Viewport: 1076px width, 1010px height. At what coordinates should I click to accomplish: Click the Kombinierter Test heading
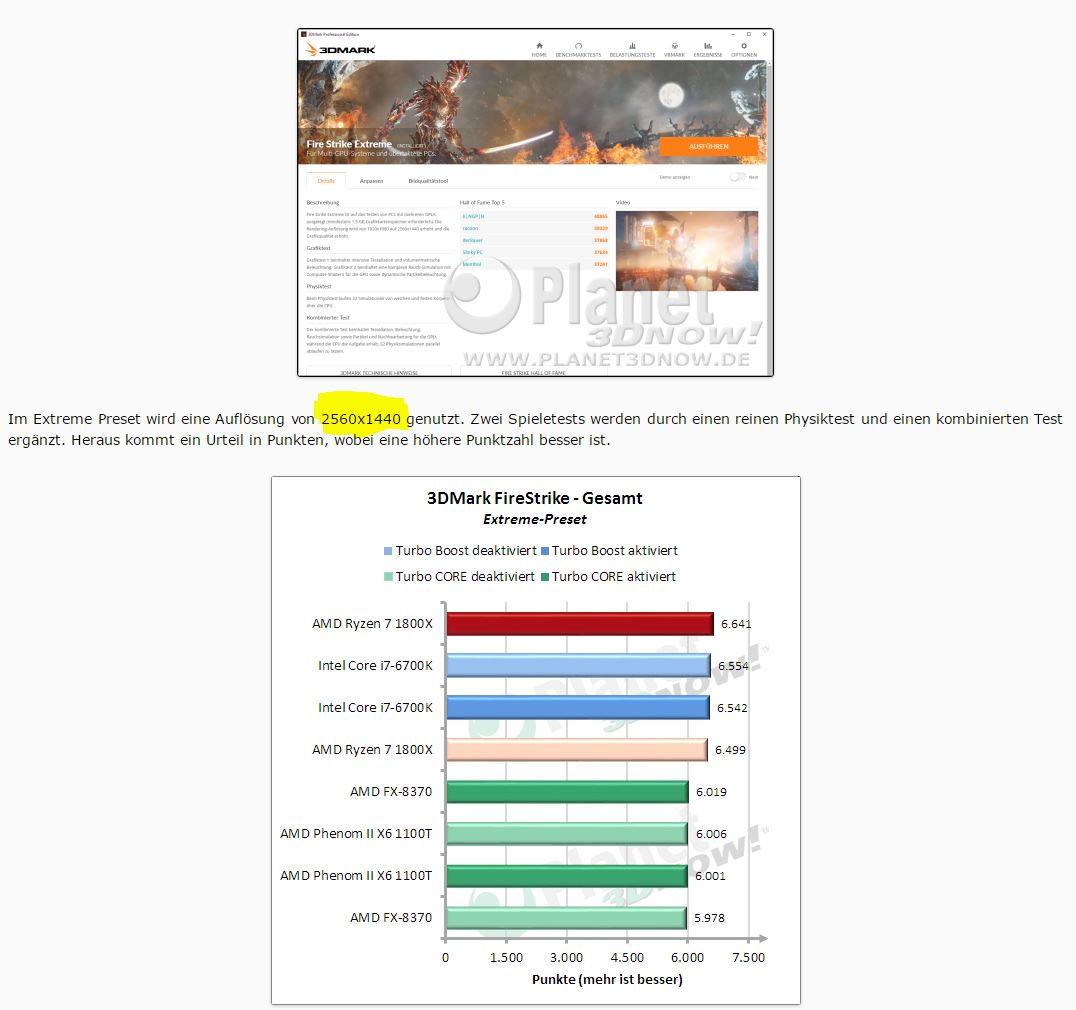point(328,318)
